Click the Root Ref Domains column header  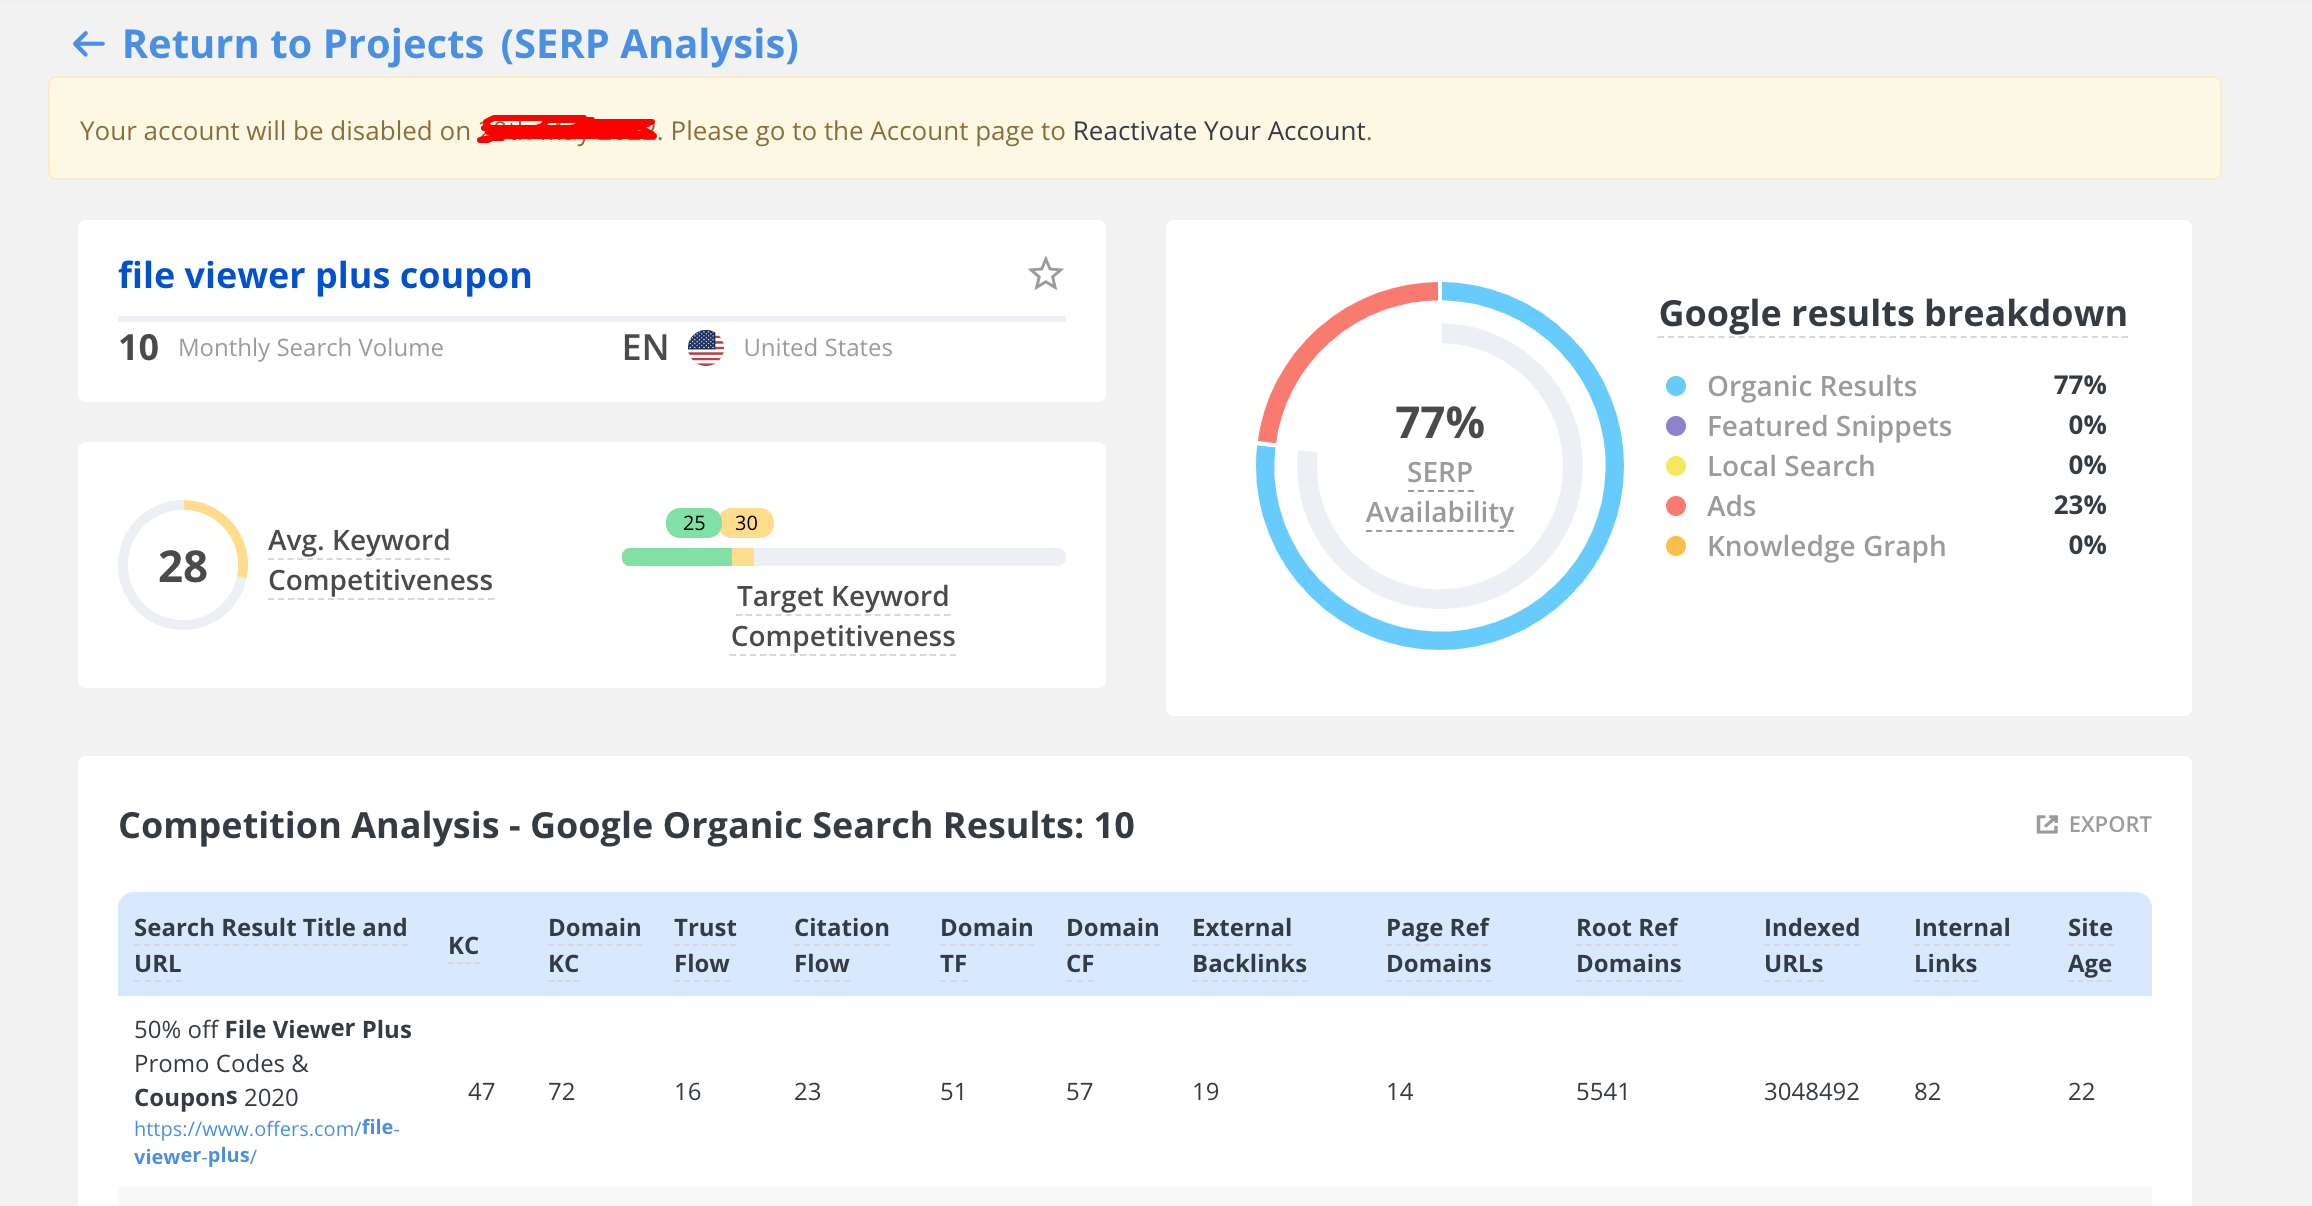[x=1628, y=945]
